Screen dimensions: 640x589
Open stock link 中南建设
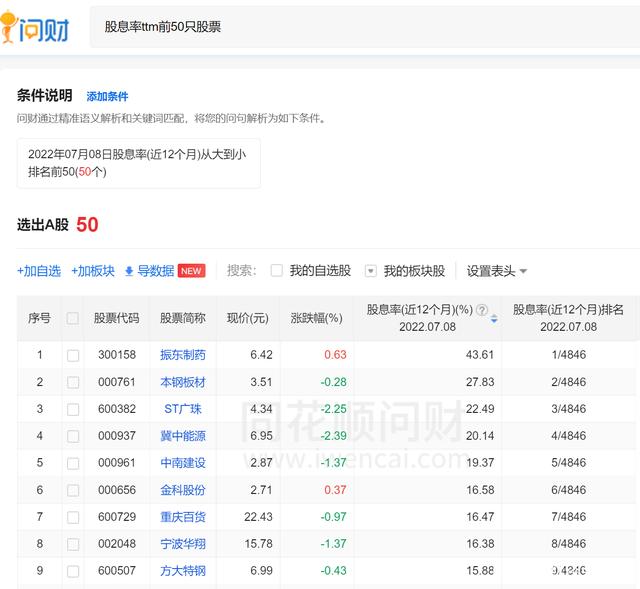tap(183, 463)
